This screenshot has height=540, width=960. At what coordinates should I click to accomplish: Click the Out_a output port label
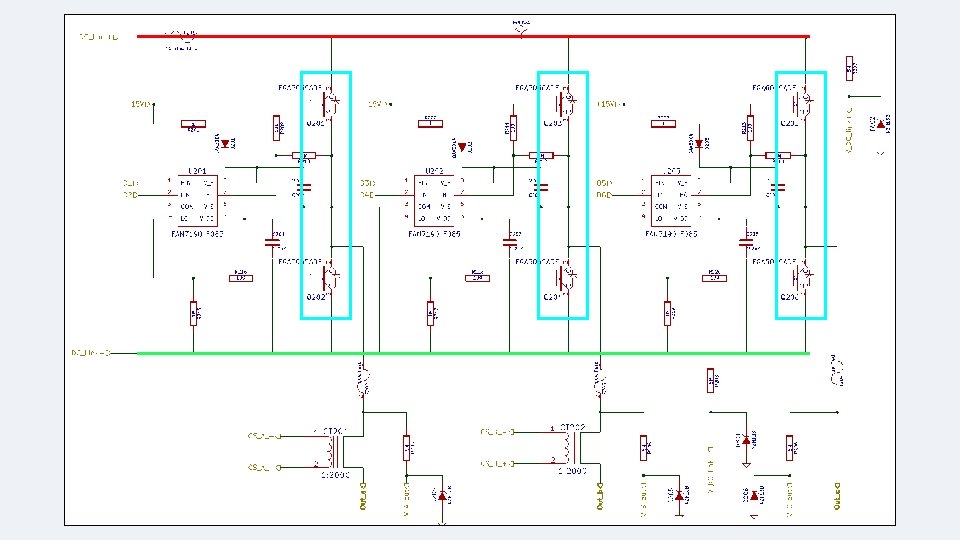[x=363, y=497]
